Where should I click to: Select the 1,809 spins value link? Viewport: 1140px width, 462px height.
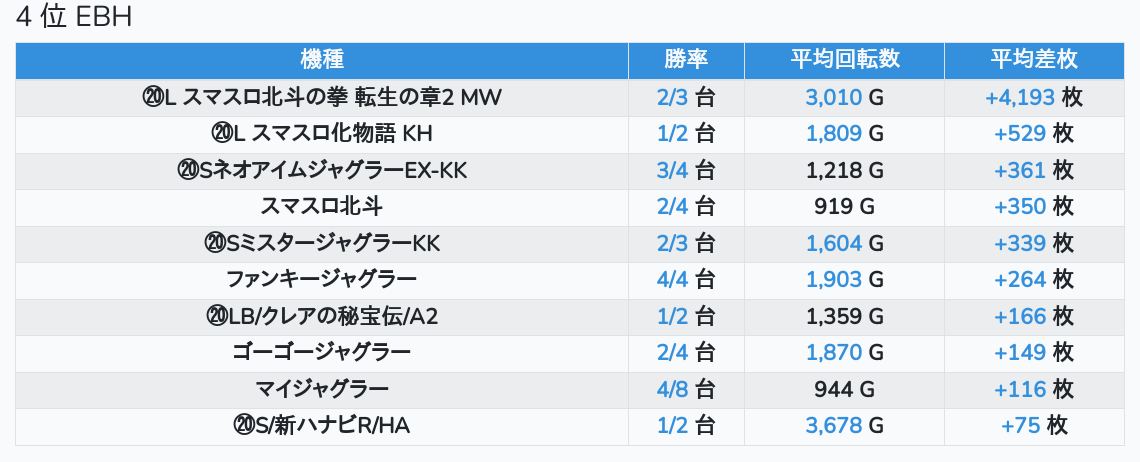[x=833, y=134]
